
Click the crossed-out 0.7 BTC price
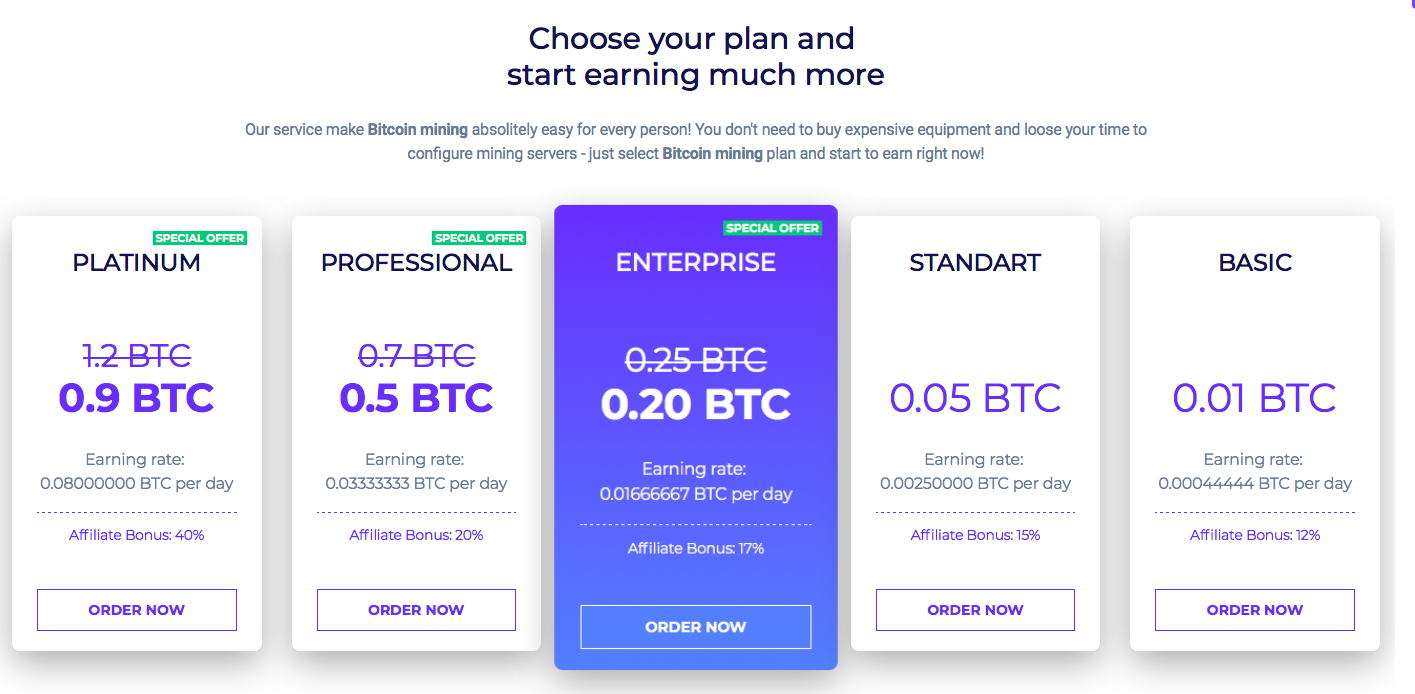416,355
